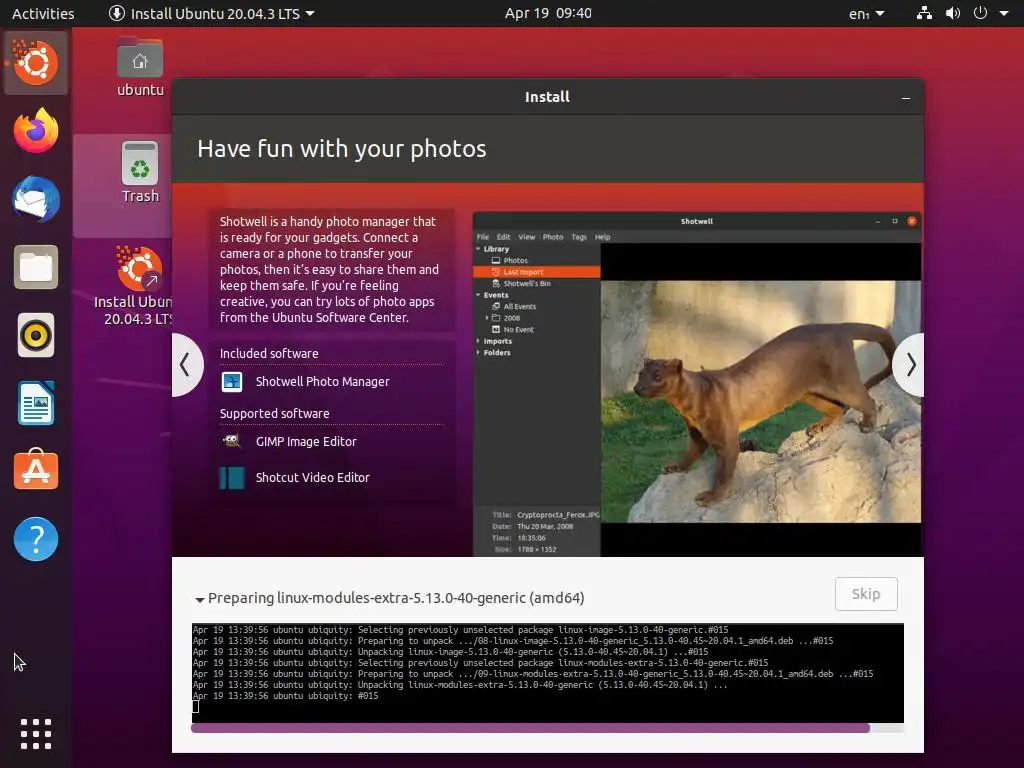Open the system menu dropdown arrow
The height and width of the screenshot is (768, 1024).
[1004, 13]
